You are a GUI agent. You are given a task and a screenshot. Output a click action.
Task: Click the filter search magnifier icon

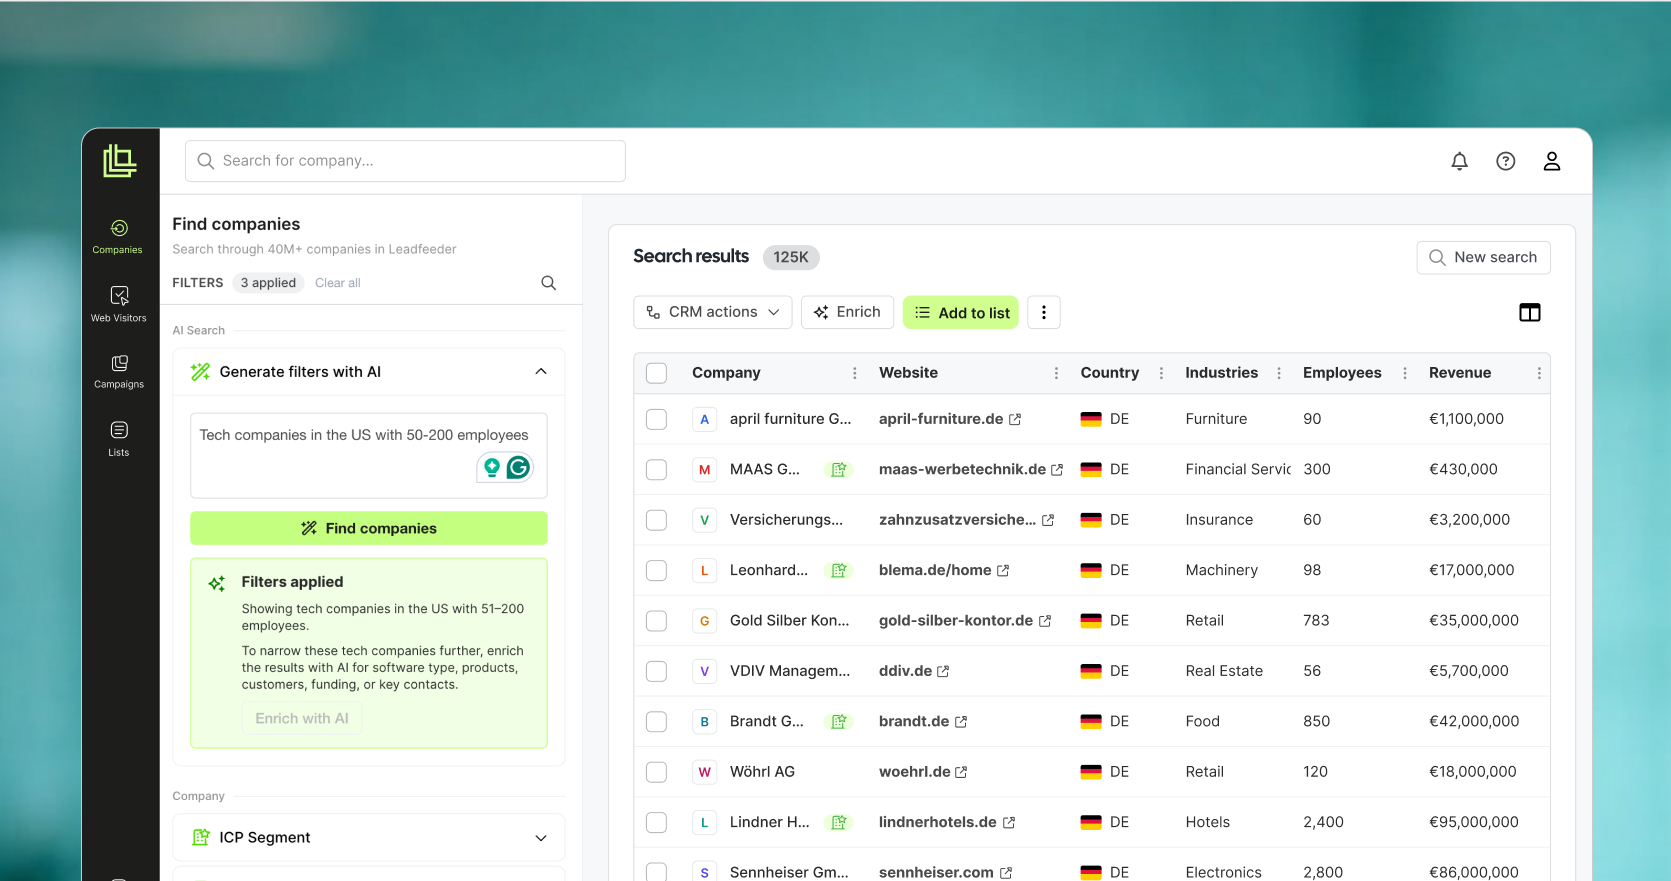pyautogui.click(x=549, y=283)
